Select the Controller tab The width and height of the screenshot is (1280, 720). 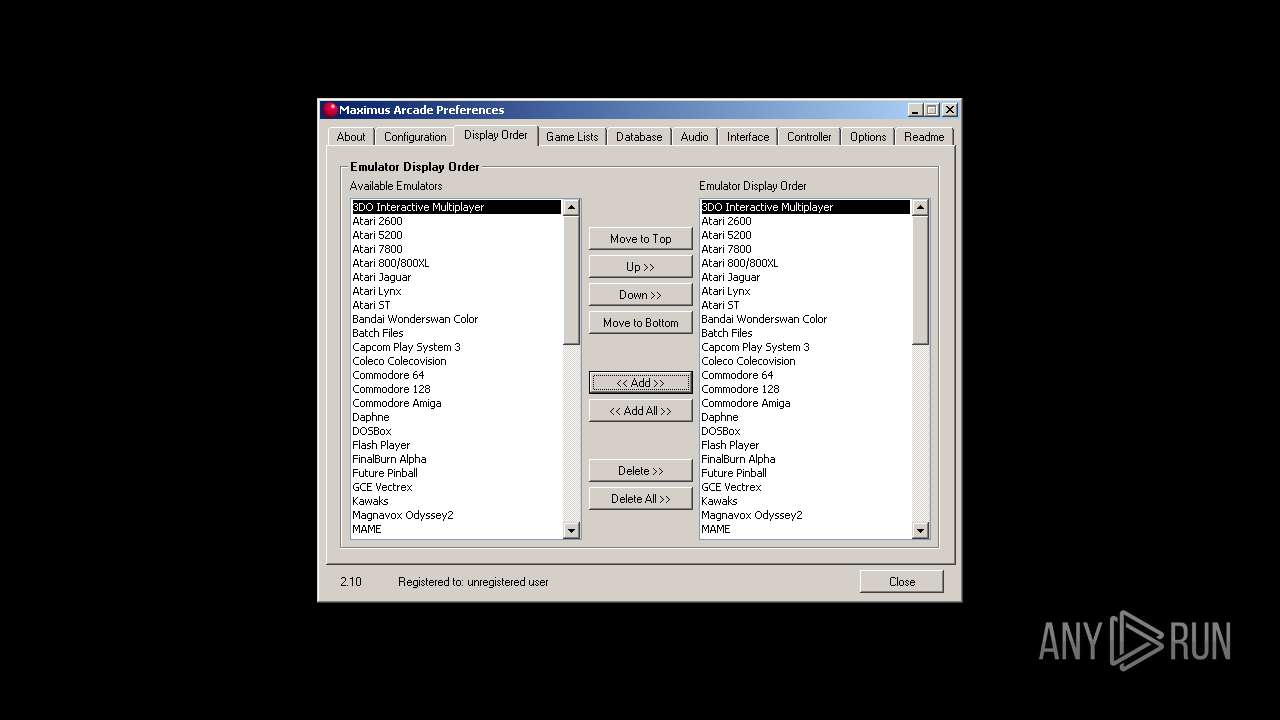click(809, 137)
